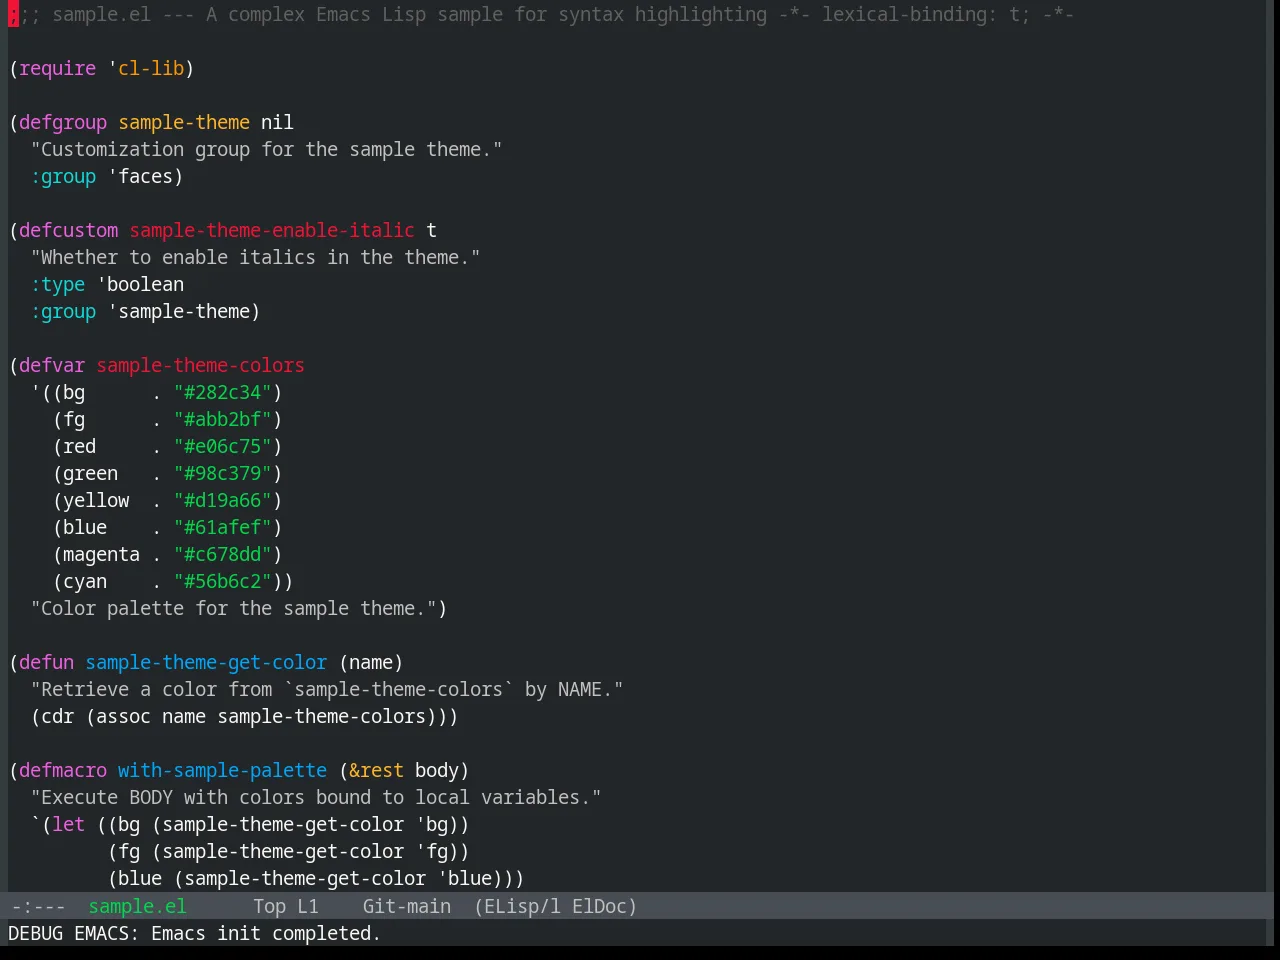Click with-sample-palette macro name
1280x960 pixels.
(x=222, y=770)
